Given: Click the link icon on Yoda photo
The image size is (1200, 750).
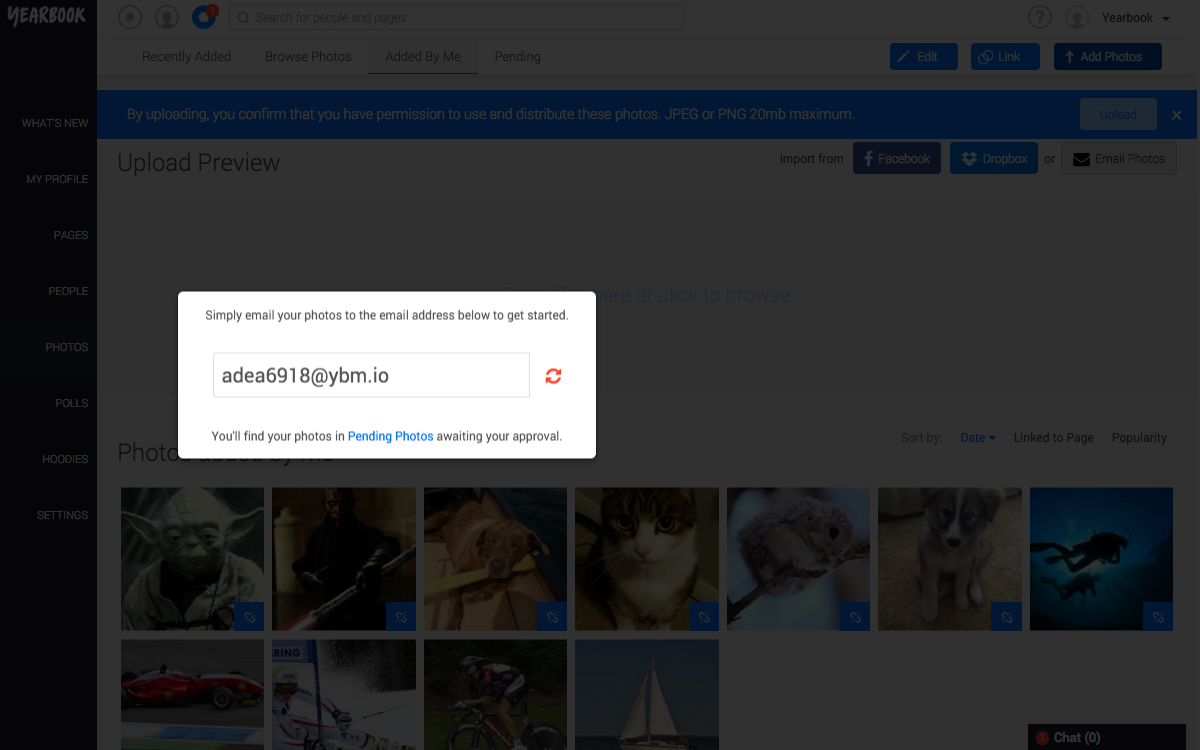Looking at the screenshot, I should pos(250,617).
